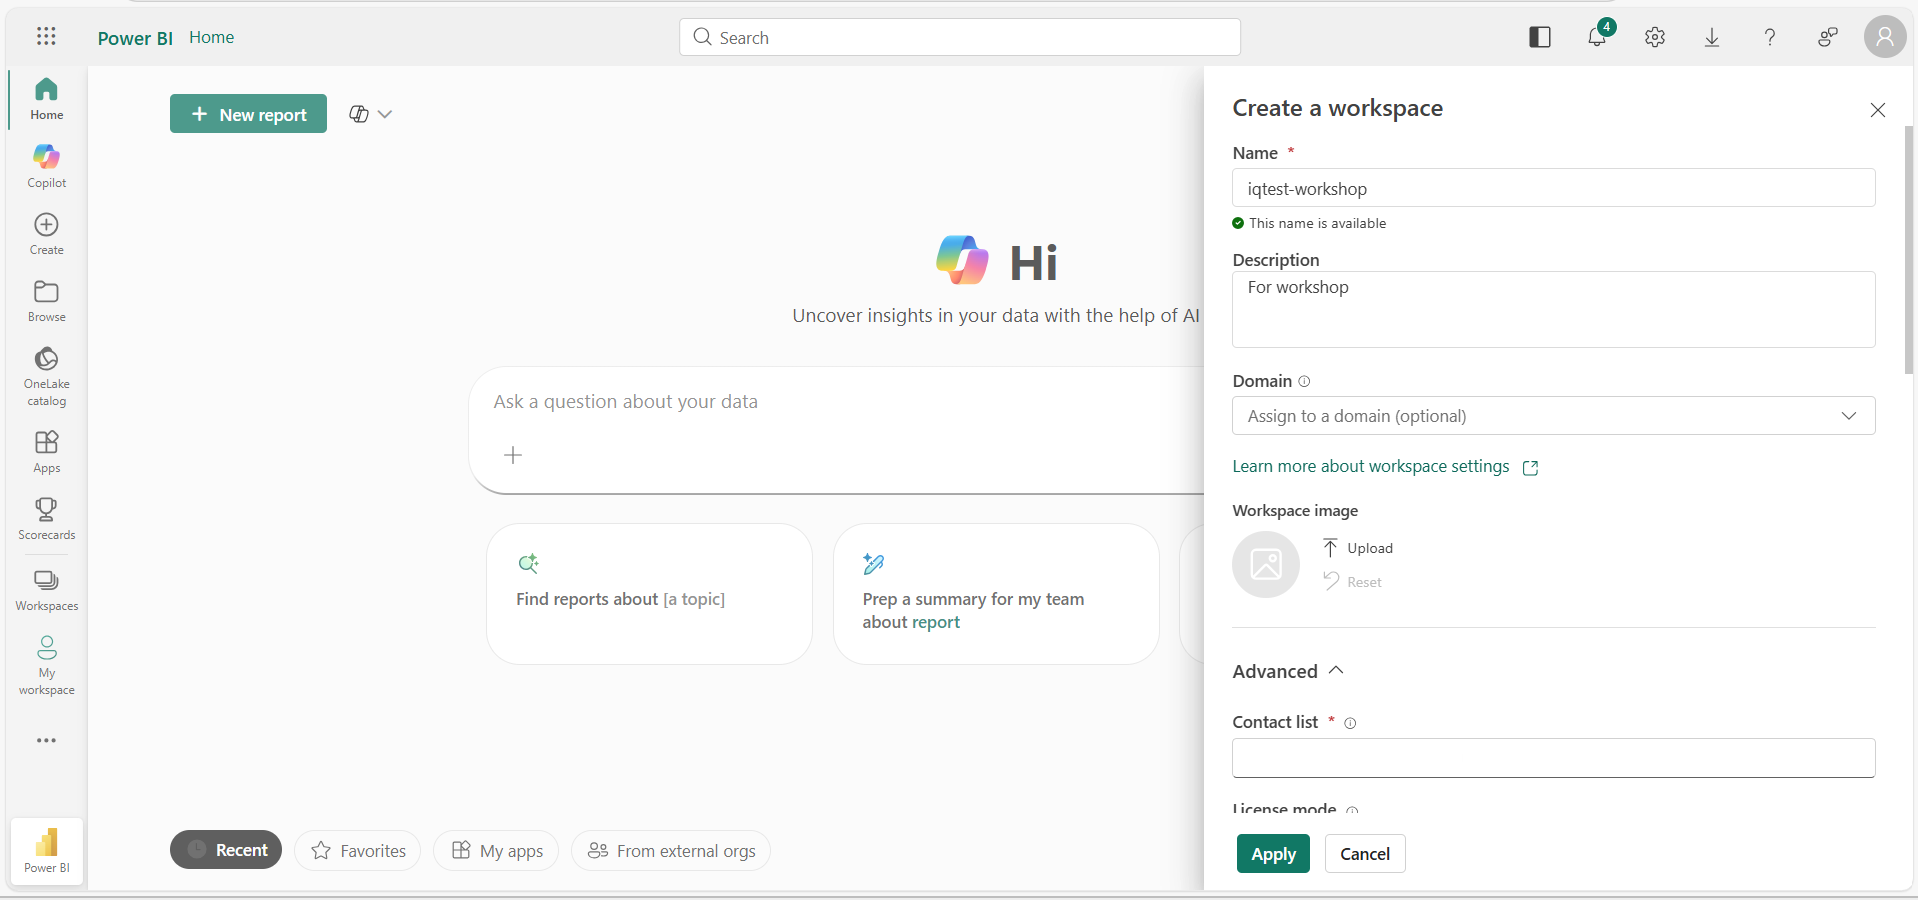This screenshot has width=1918, height=900.
Task: Open the Copilot options chevron near New report
Action: click(x=385, y=114)
